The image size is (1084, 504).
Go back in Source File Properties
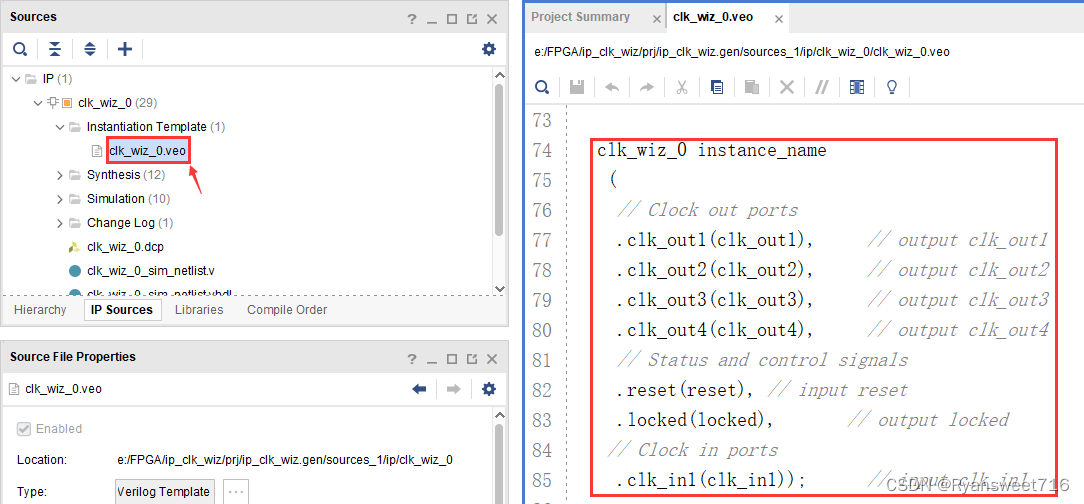[x=419, y=389]
